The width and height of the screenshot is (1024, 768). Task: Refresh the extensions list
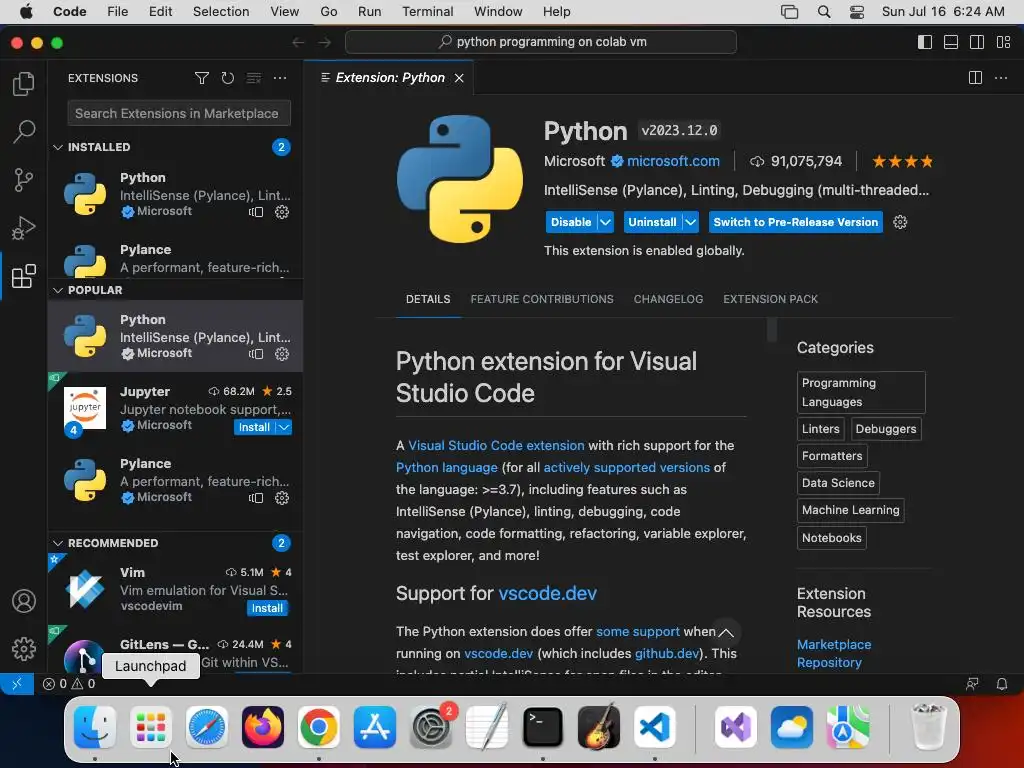click(227, 78)
